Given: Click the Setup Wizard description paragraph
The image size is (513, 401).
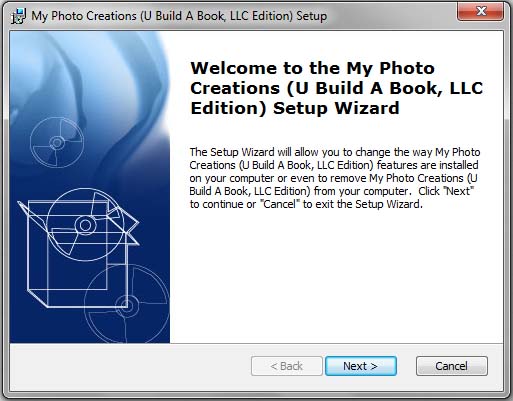Looking at the screenshot, I should [335, 178].
